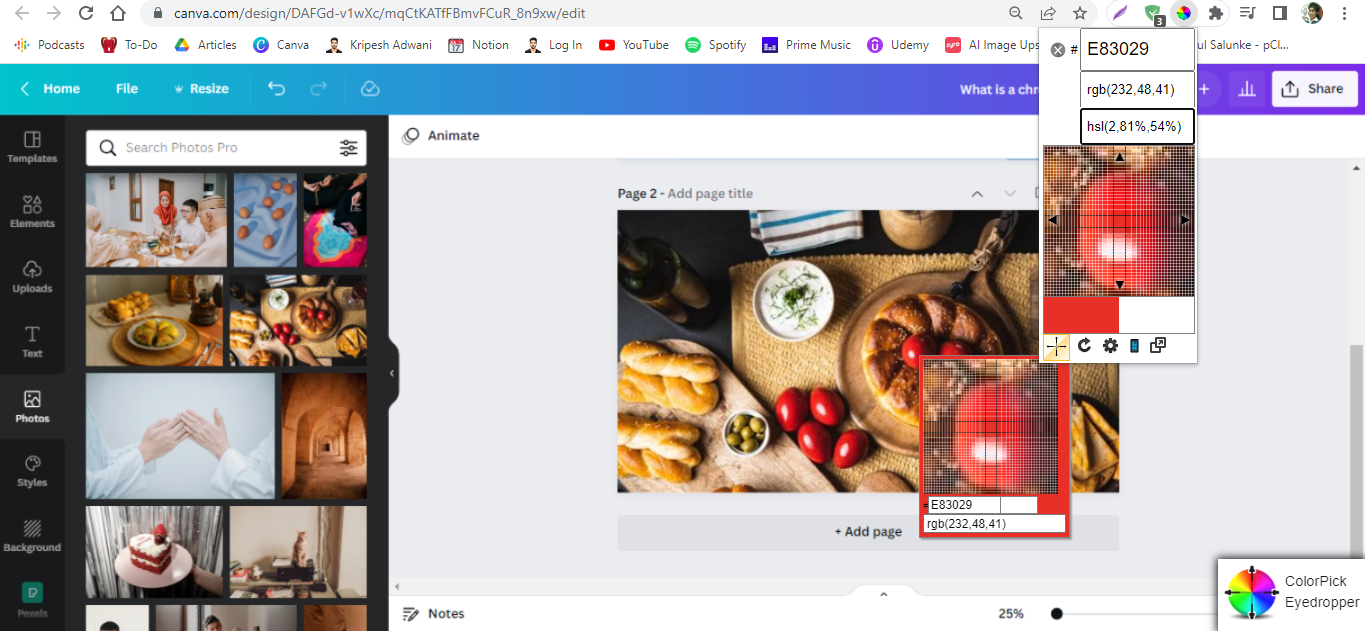The width and height of the screenshot is (1365, 631).
Task: Click the ColorPick Eyedropper extension icon
Action: (x=1183, y=14)
